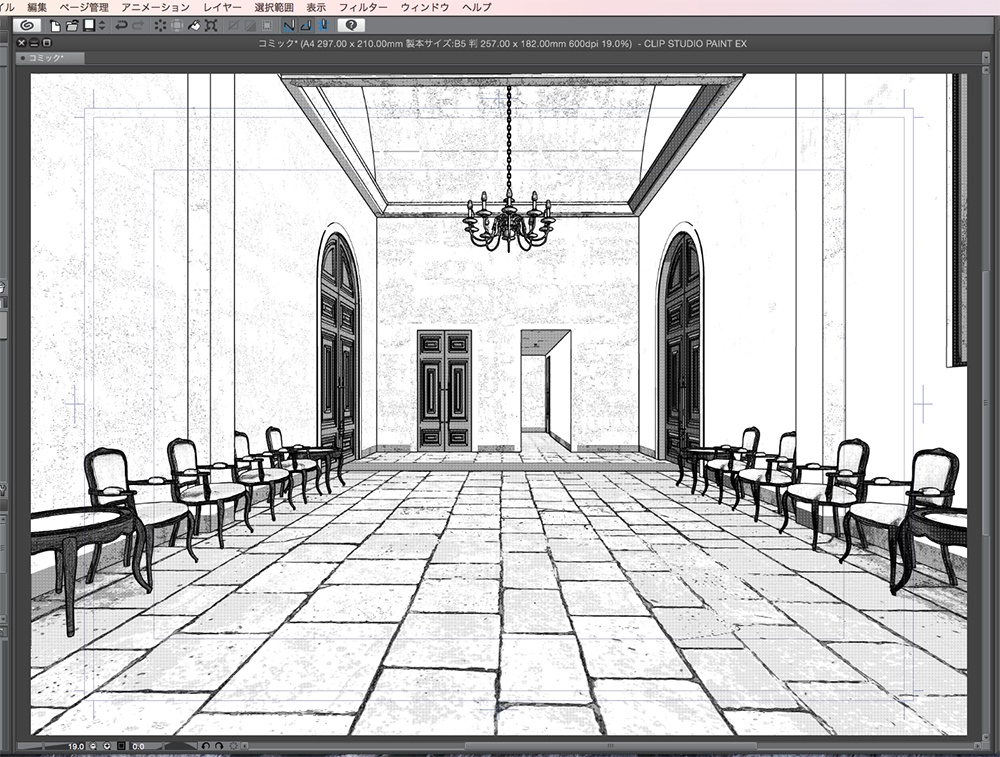Activate Scale/Rotate transform icon

pos(211,26)
